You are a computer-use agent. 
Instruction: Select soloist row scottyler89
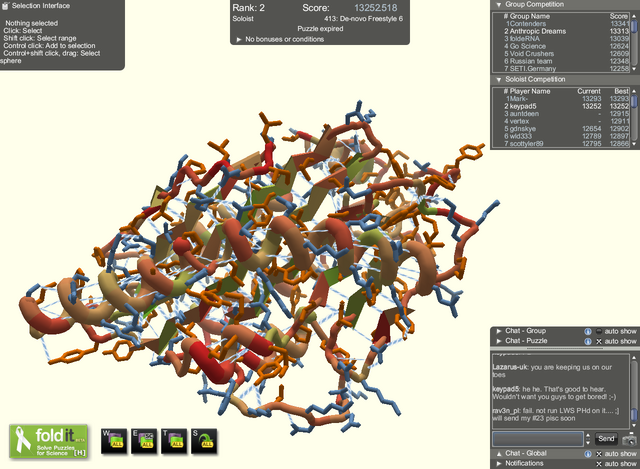(562, 144)
